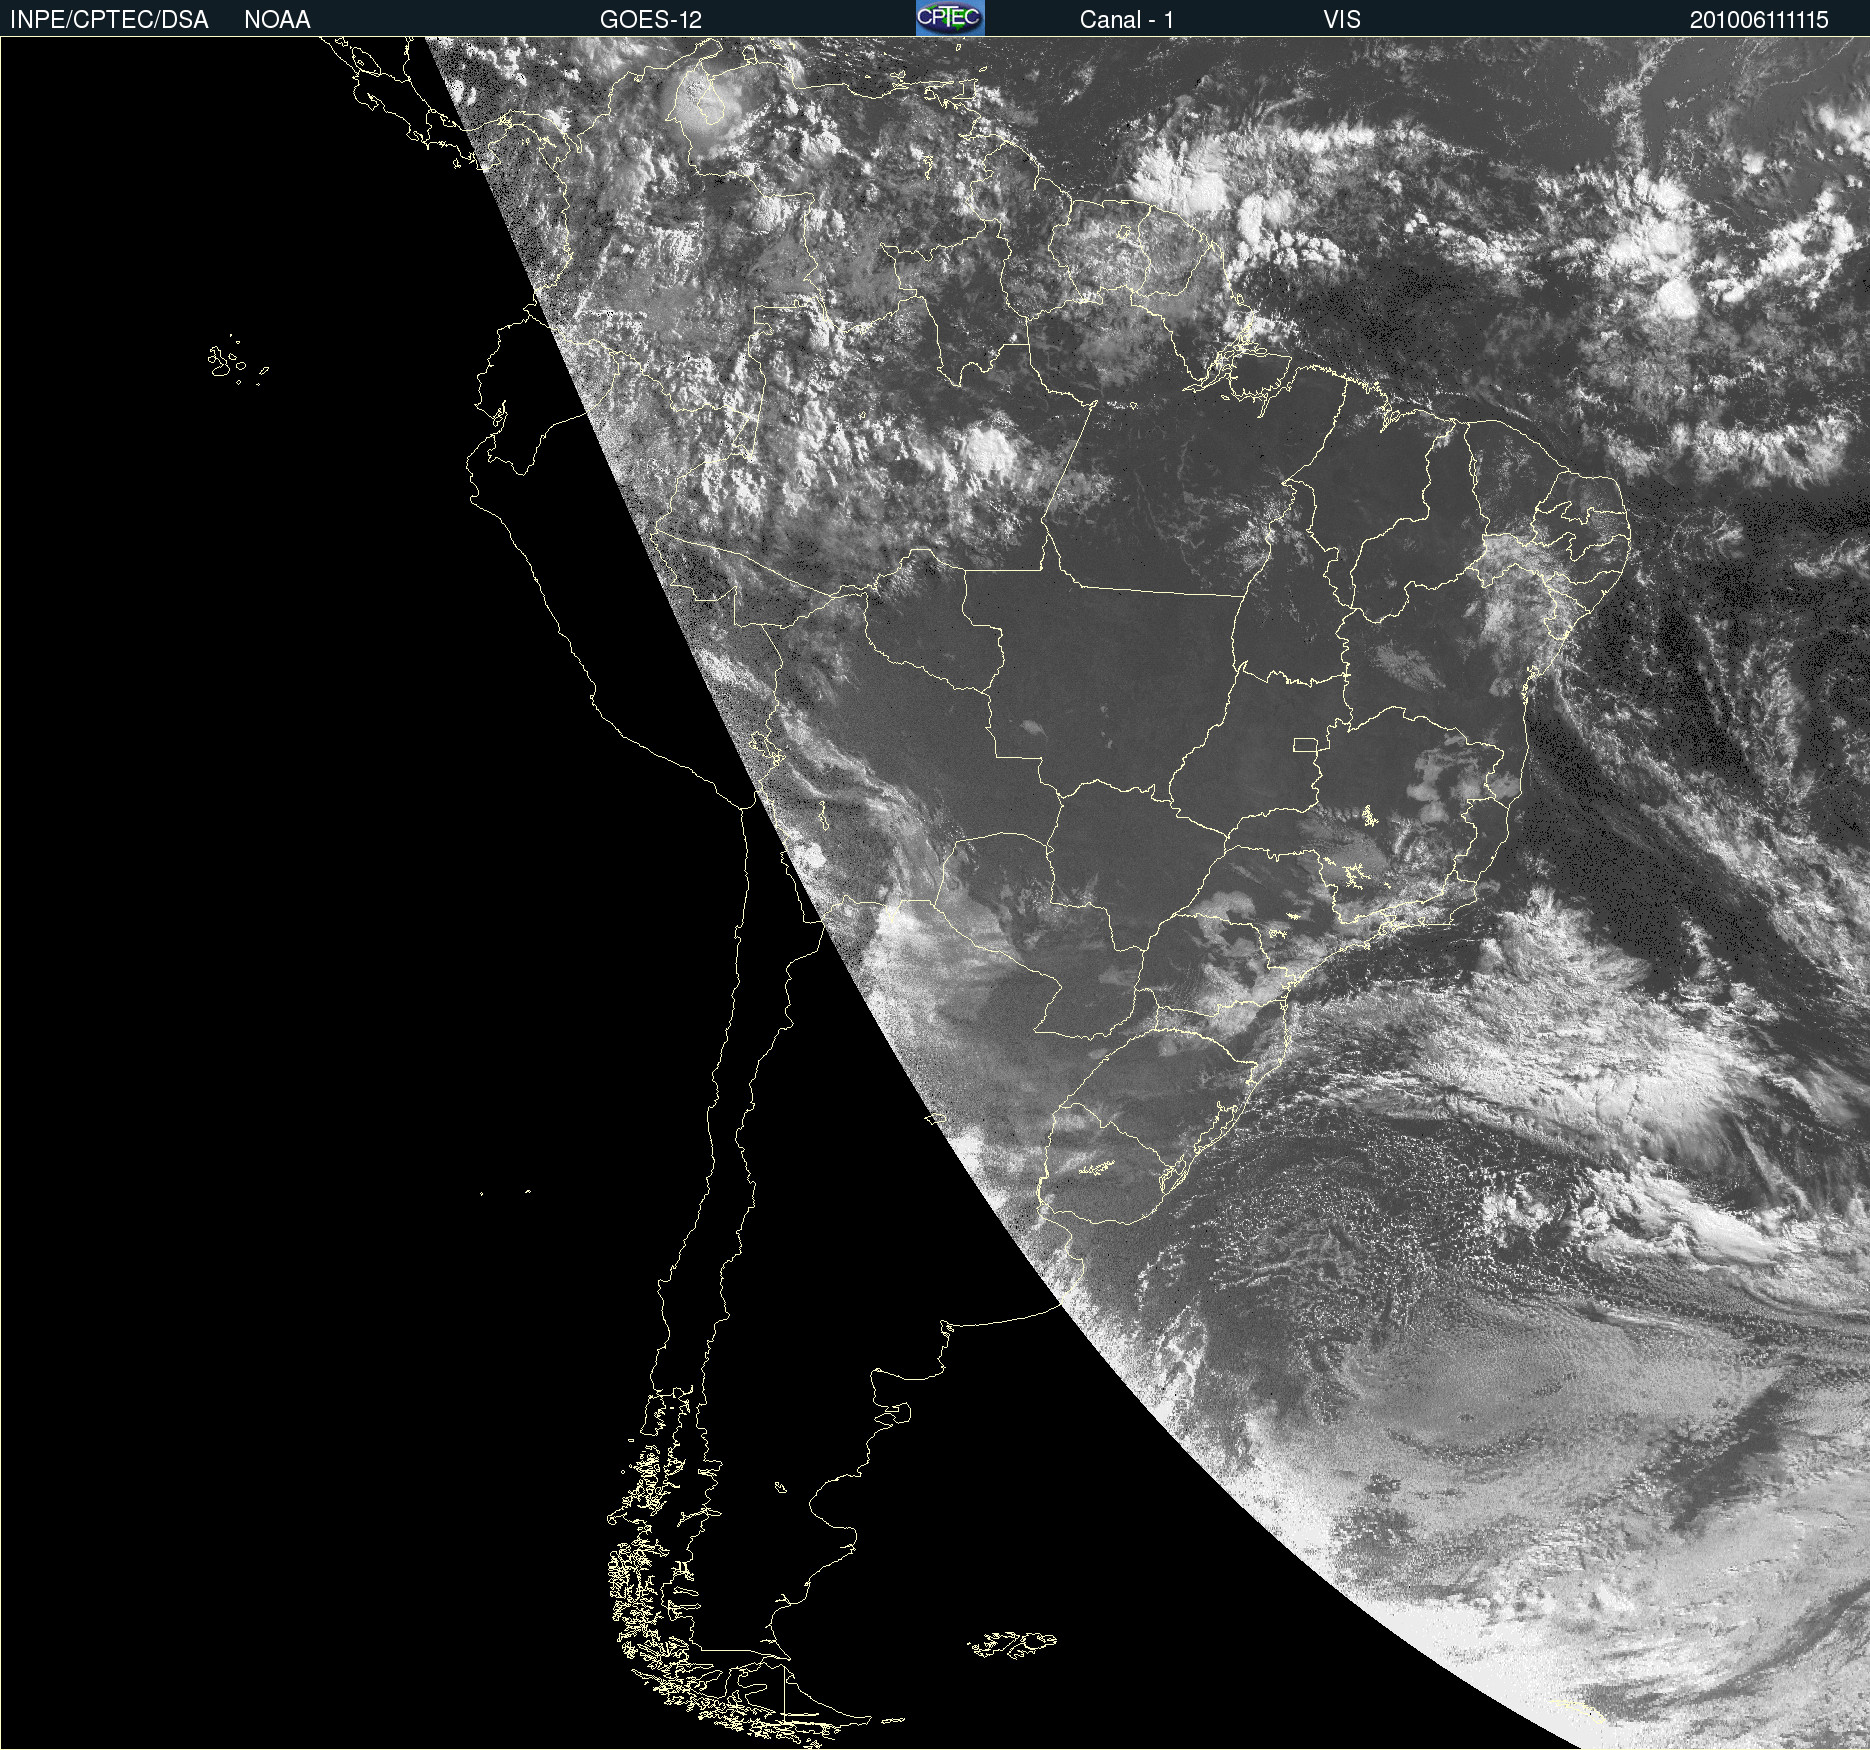Click the NOAA label in the header

click(x=277, y=20)
